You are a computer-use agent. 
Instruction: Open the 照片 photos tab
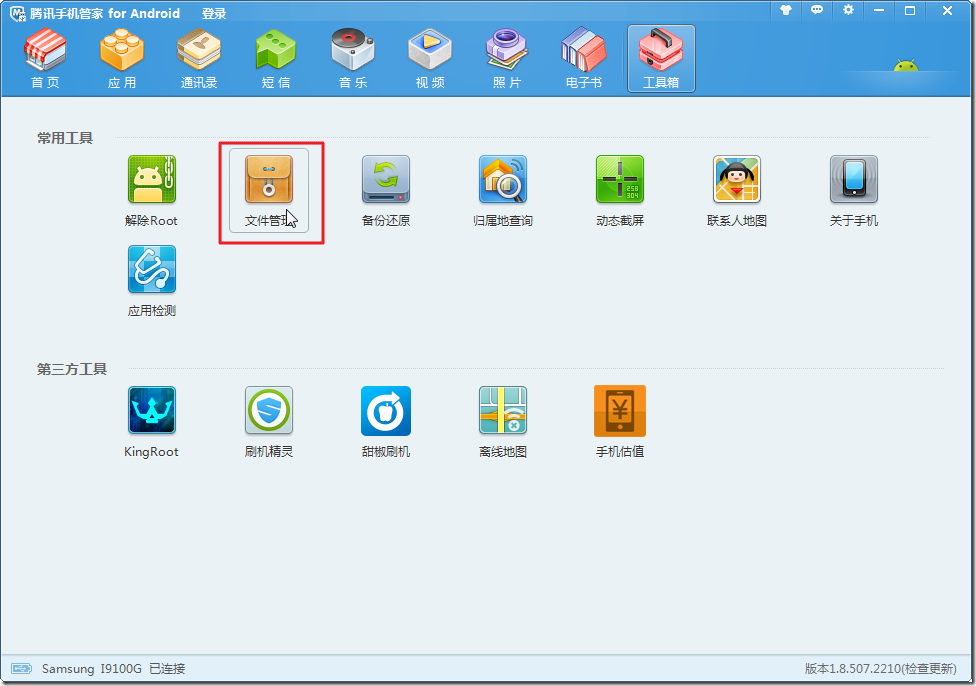(507, 59)
